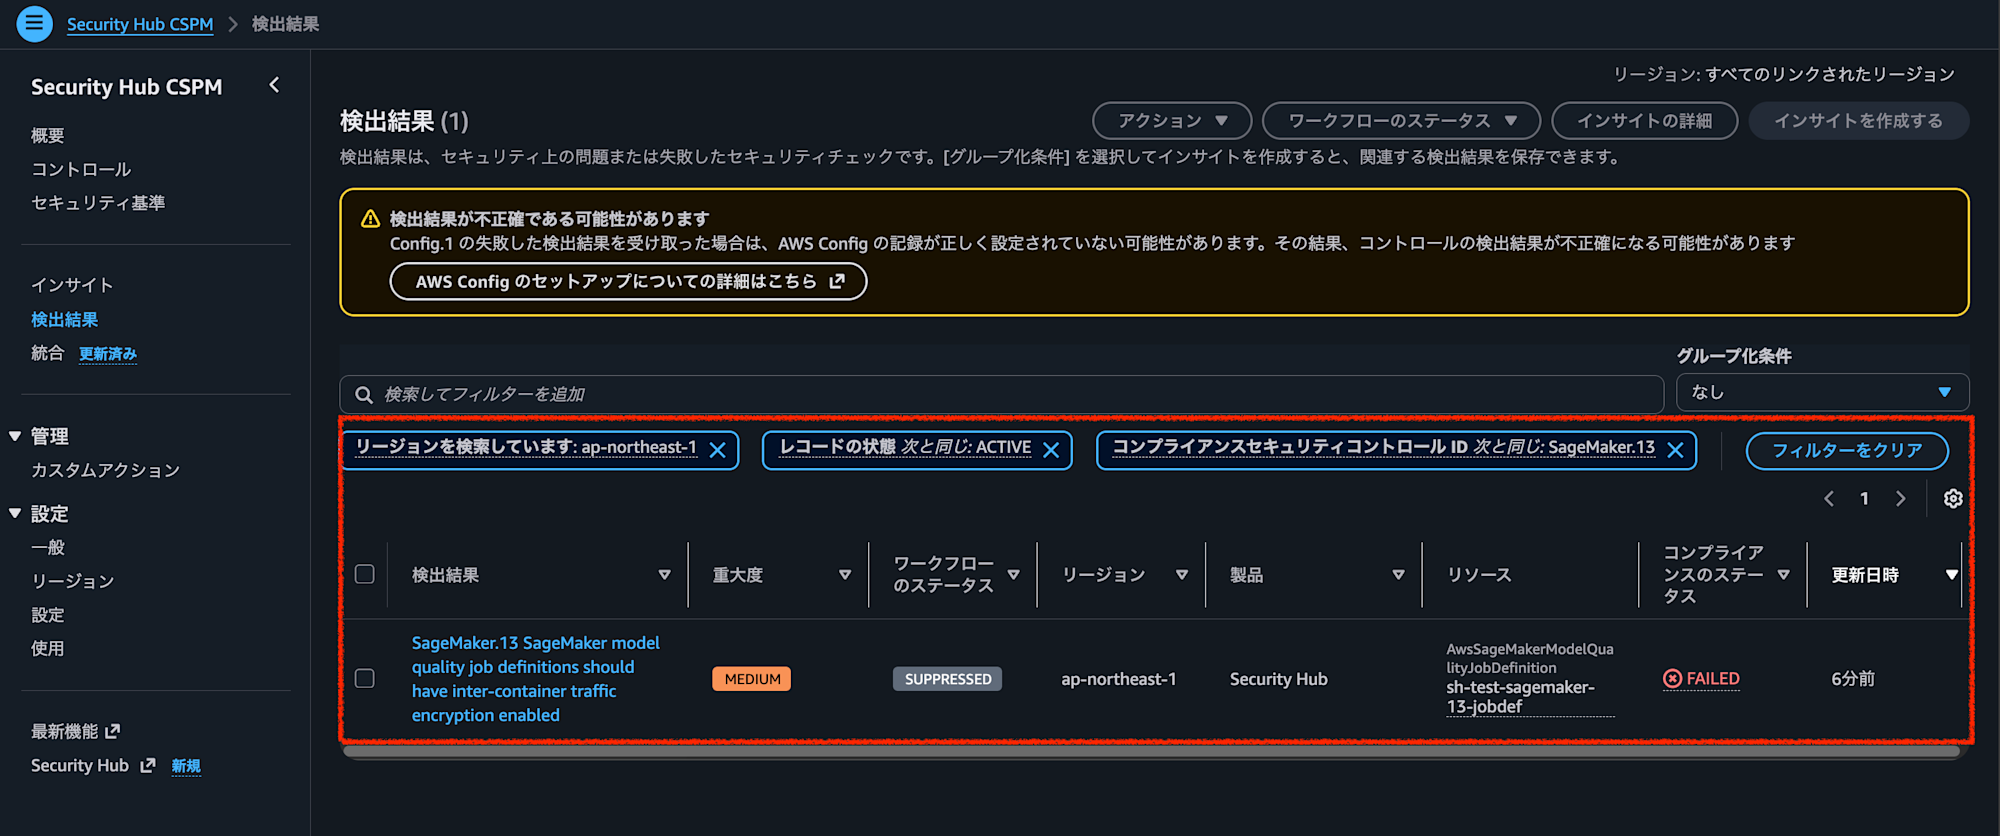Sort by 検出結果 column arrow

tap(664, 575)
